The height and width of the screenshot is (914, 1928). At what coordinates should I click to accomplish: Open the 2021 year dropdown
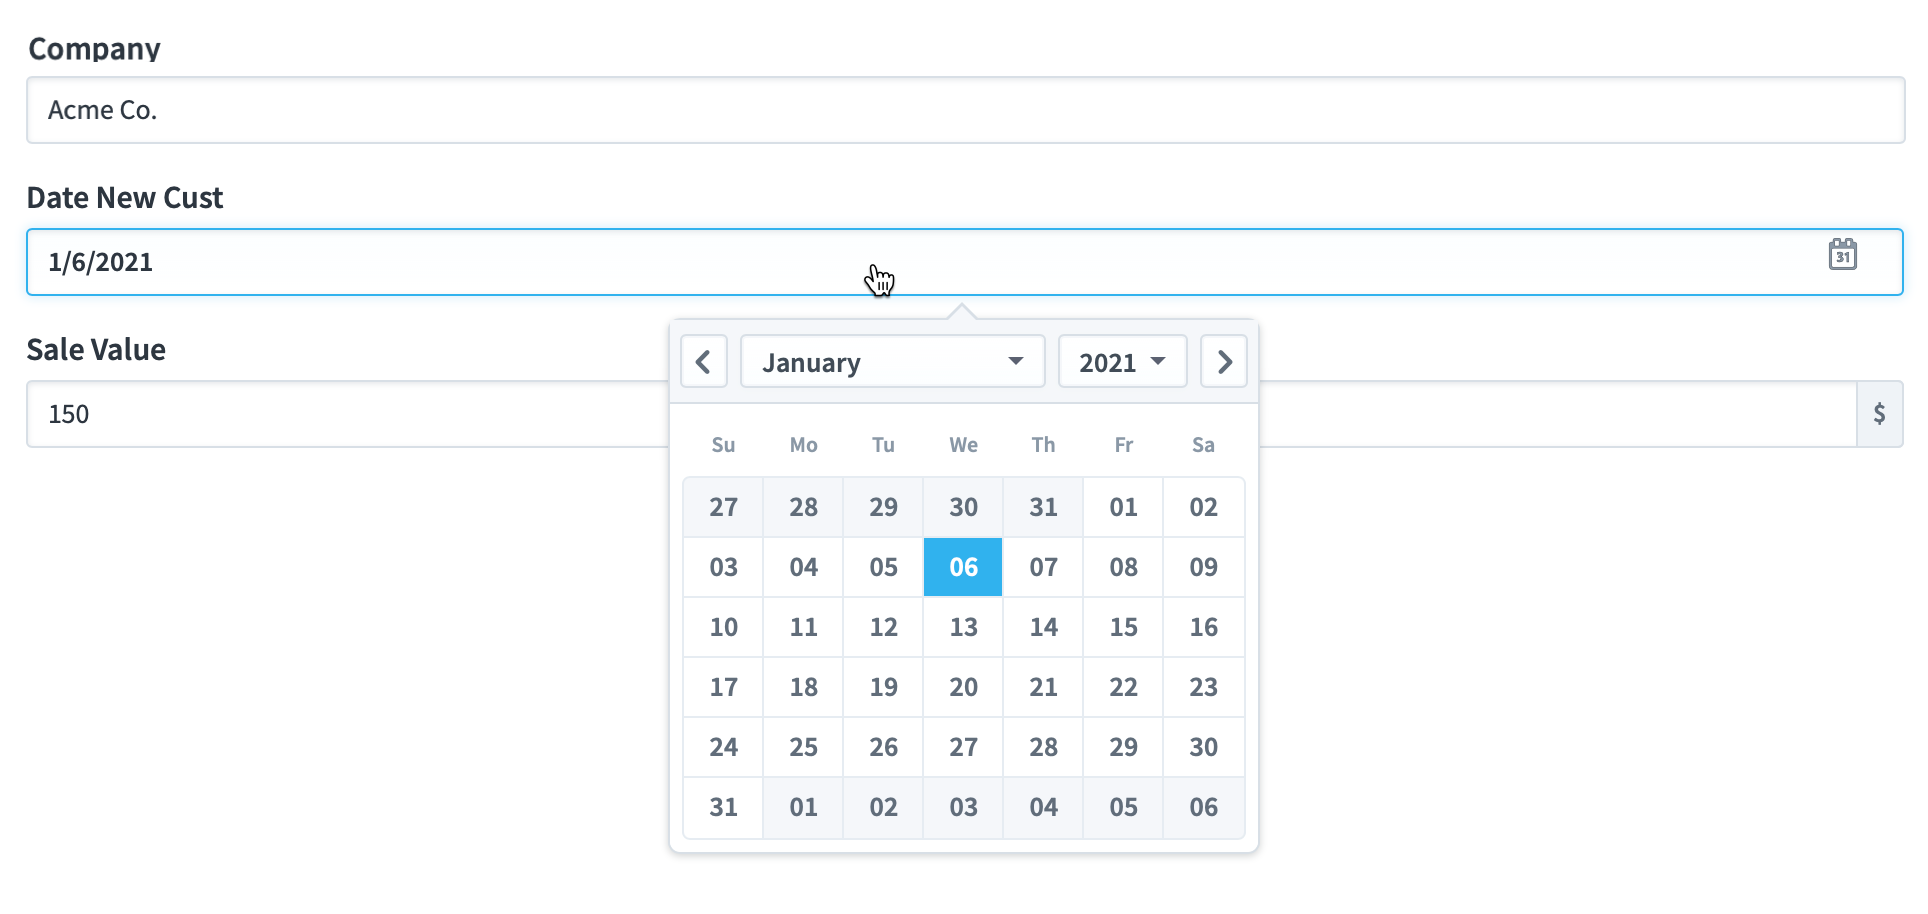(x=1121, y=361)
